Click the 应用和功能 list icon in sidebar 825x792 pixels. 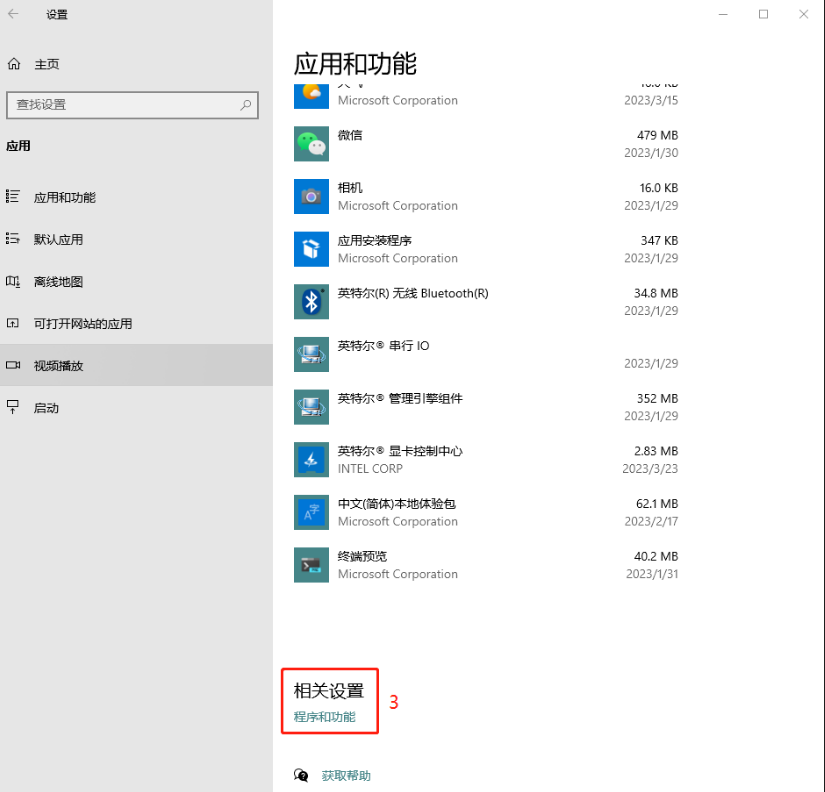click(13, 197)
